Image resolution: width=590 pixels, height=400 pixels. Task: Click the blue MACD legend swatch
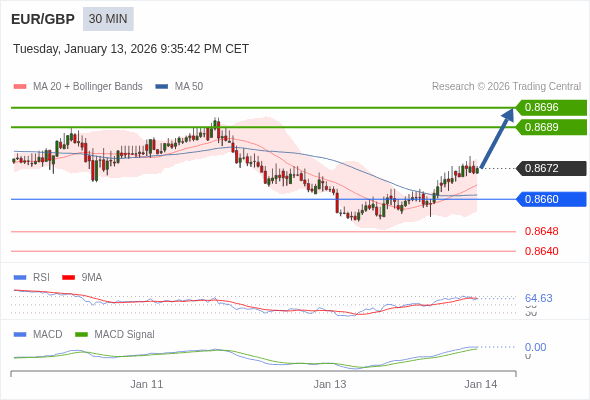click(20, 335)
